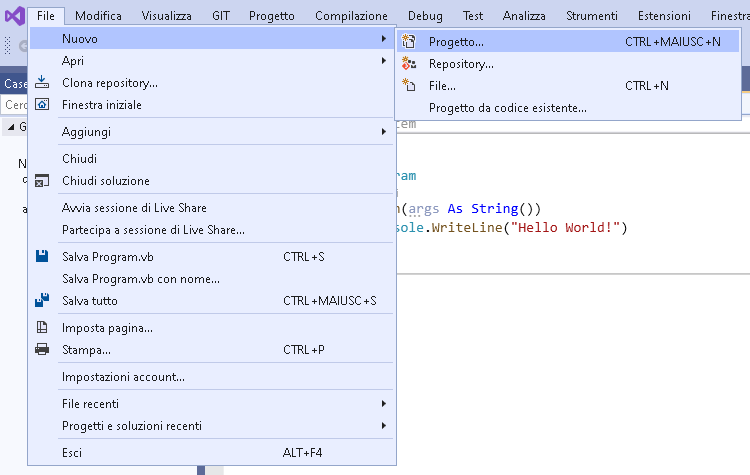750x475 pixels.
Task: Open the Strumenti menu
Action: click(x=592, y=16)
